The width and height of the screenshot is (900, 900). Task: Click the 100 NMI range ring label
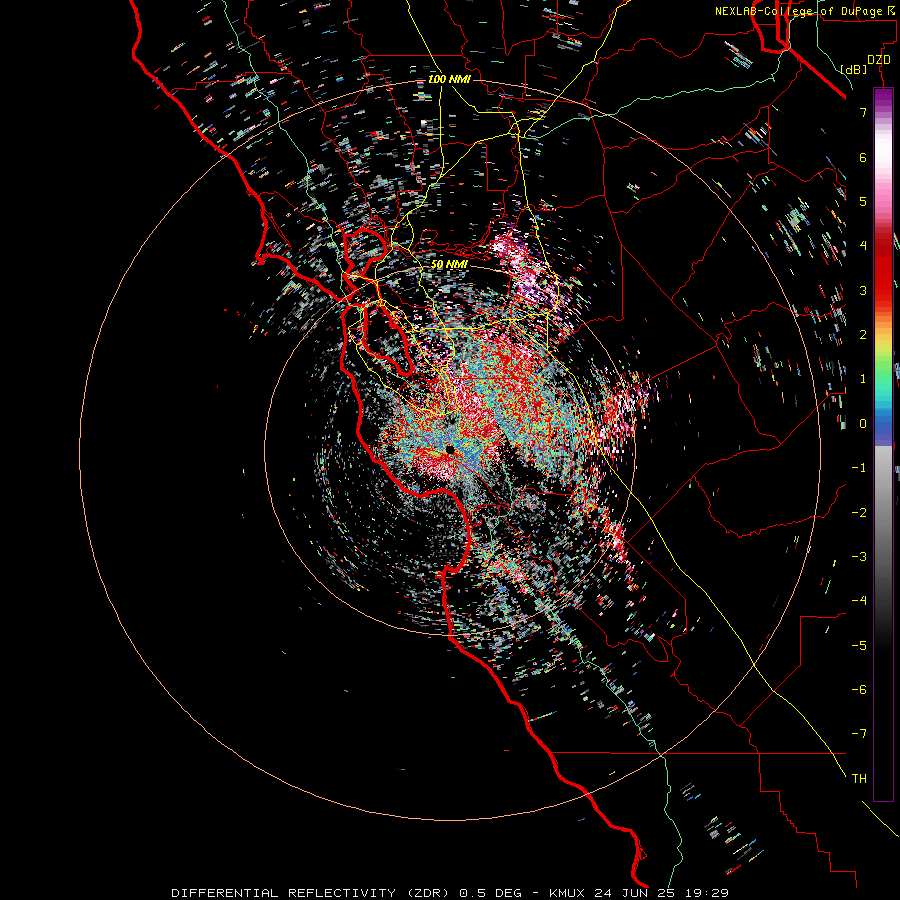click(x=449, y=79)
